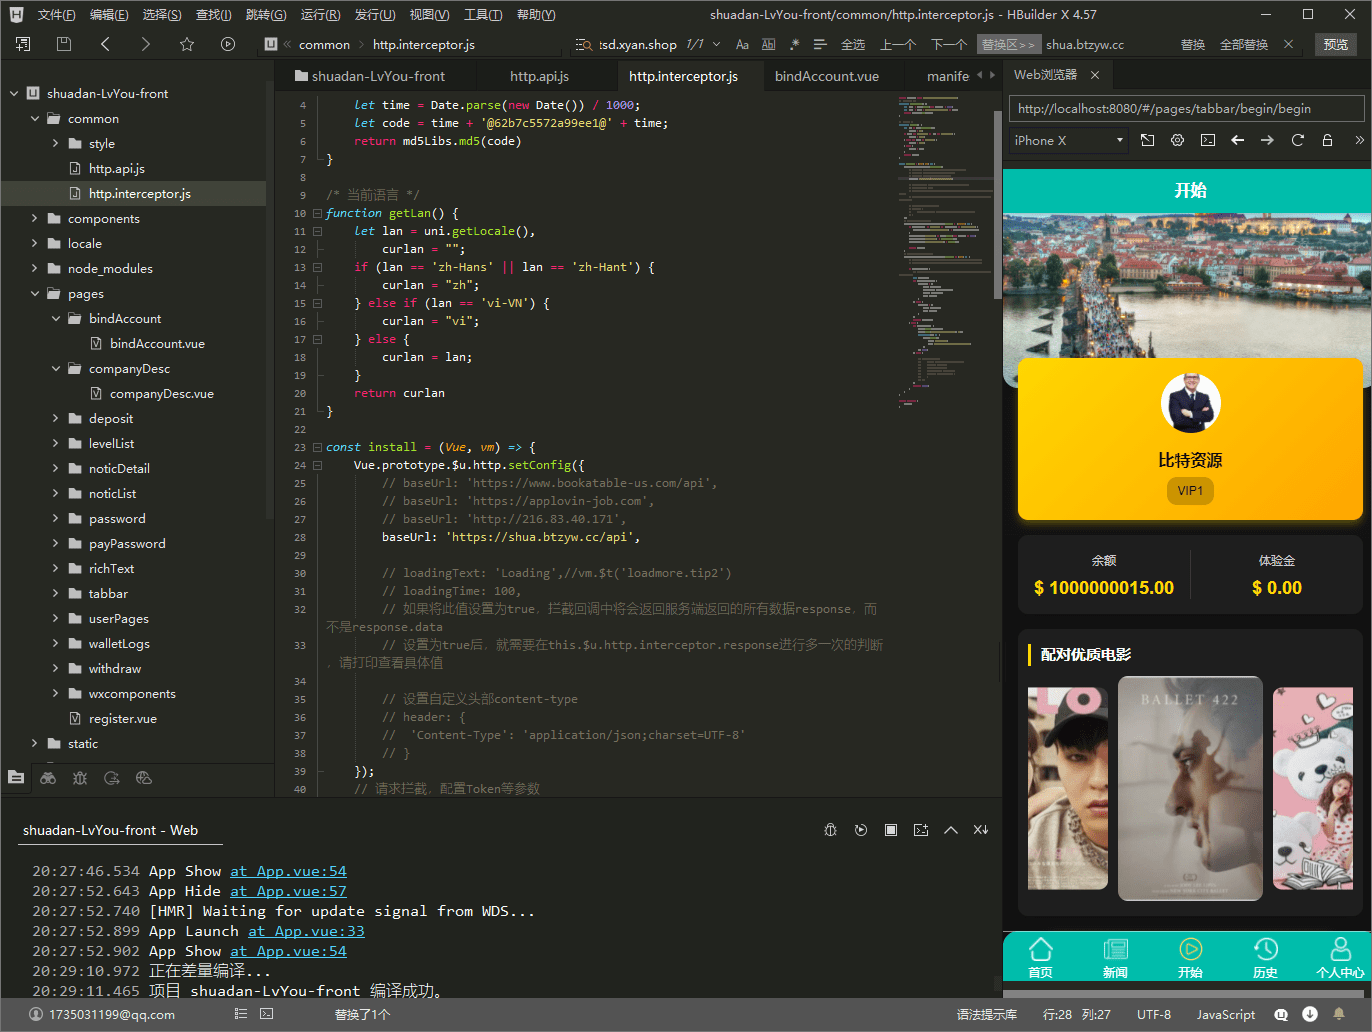This screenshot has height=1032, width=1372.
Task: Switch to bindAccount.vue tab
Action: coord(826,76)
